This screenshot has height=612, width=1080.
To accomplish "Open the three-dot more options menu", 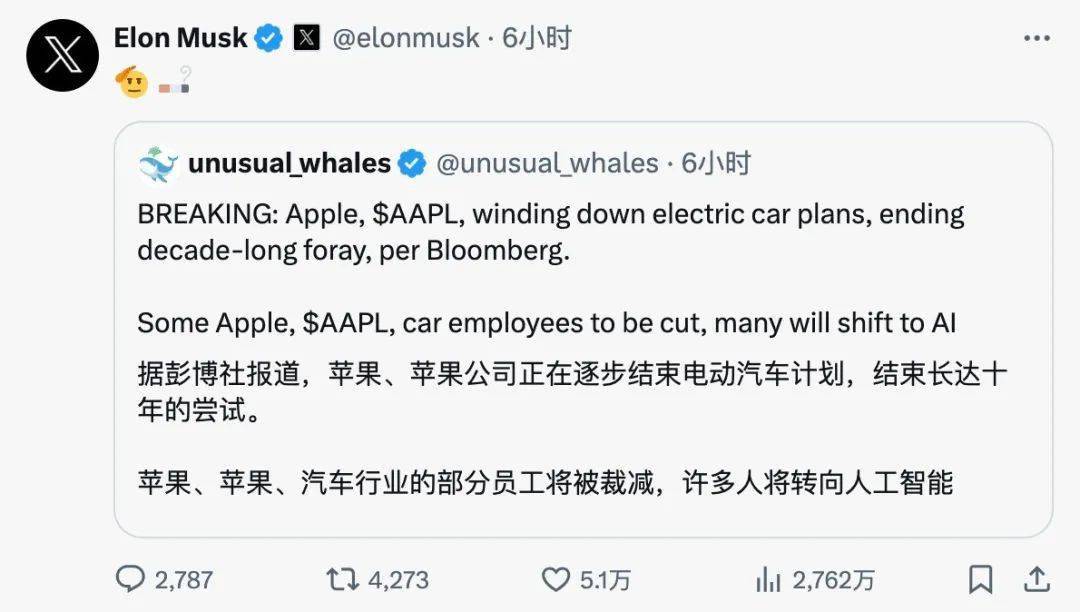I will (1037, 39).
